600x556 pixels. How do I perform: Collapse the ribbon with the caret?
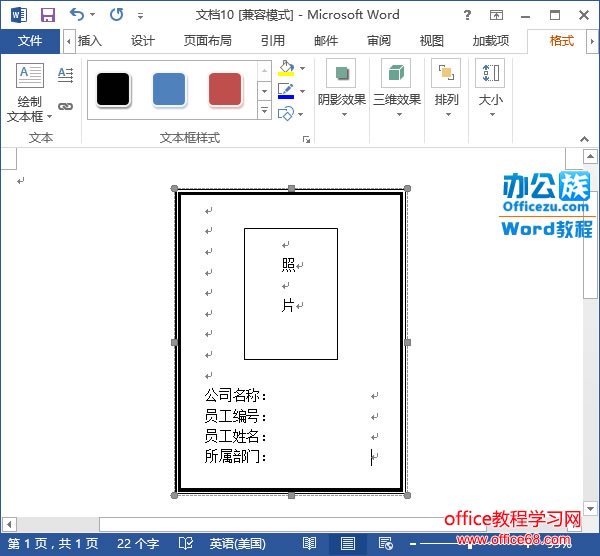584,139
